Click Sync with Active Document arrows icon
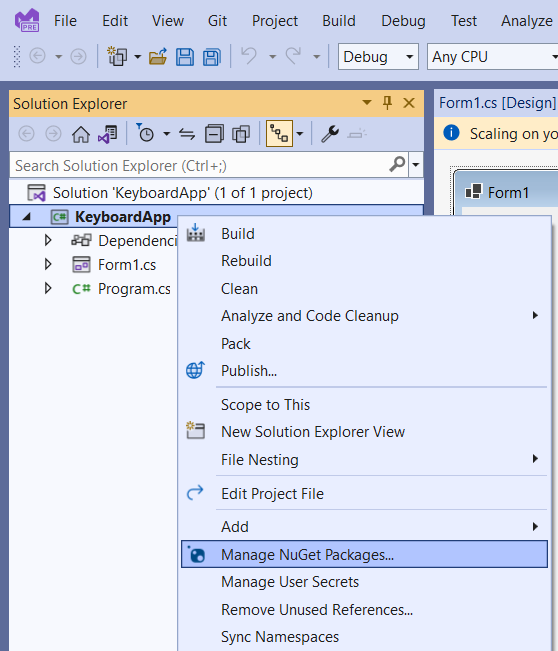558x651 pixels. (187, 134)
